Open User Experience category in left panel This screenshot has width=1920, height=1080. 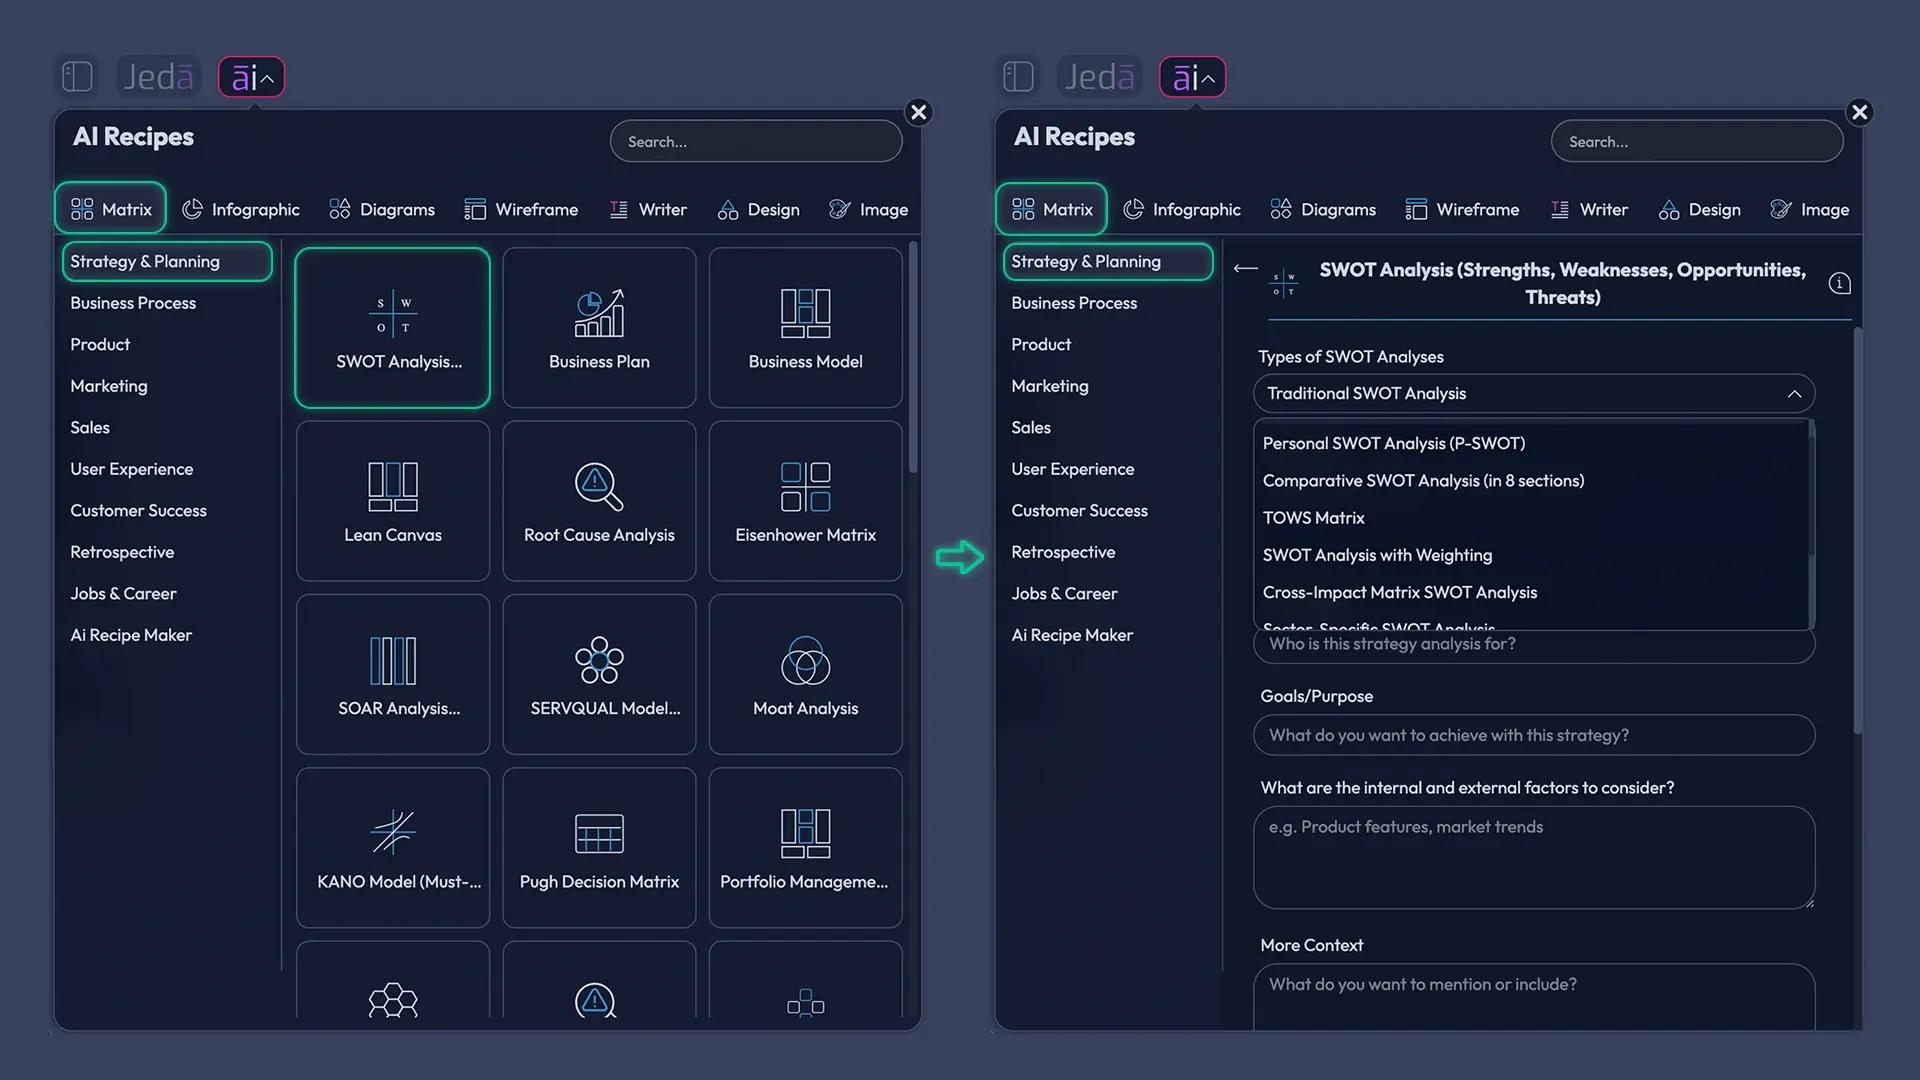click(x=132, y=469)
